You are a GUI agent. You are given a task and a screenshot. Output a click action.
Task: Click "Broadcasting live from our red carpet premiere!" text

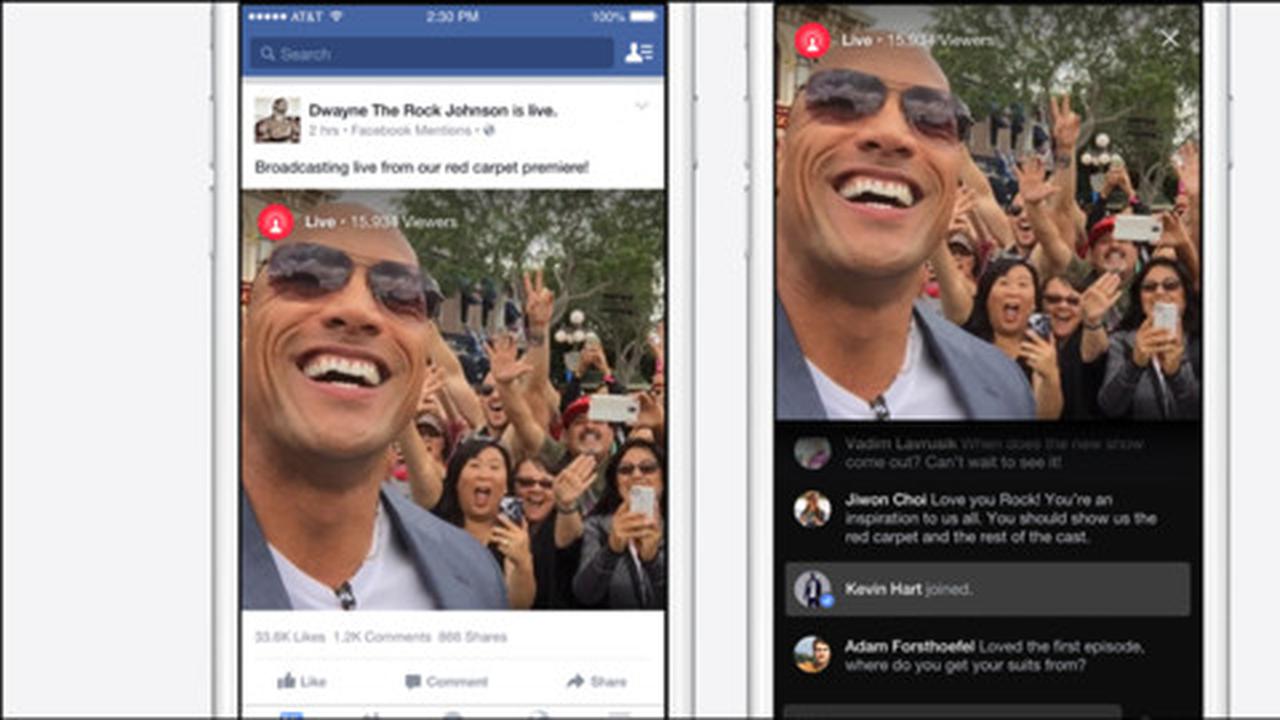point(422,168)
